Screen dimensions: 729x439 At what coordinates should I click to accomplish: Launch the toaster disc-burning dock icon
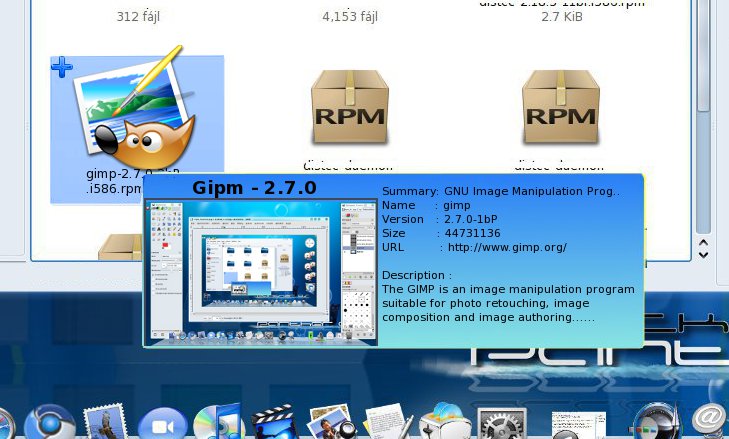point(444,422)
